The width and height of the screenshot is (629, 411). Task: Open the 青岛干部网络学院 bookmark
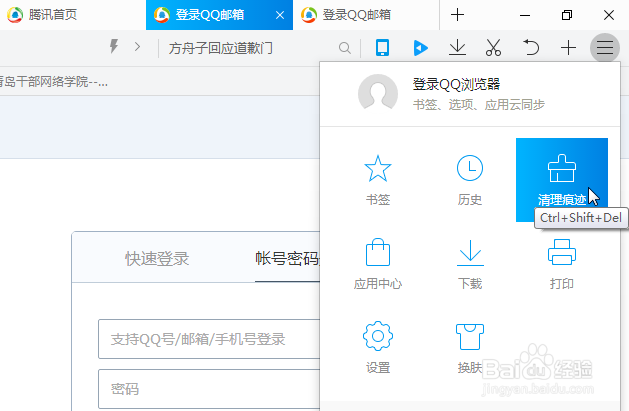[54, 82]
